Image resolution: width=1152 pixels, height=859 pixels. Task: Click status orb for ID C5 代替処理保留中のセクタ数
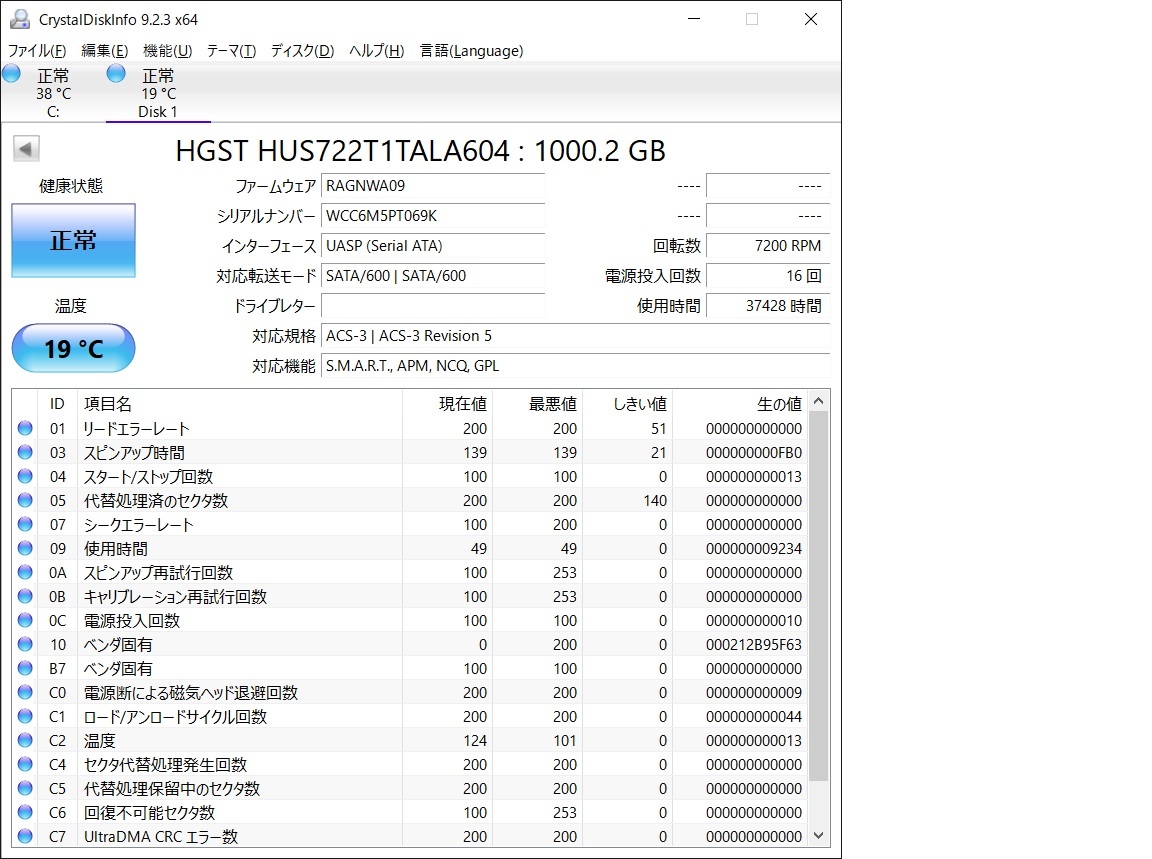[x=25, y=788]
